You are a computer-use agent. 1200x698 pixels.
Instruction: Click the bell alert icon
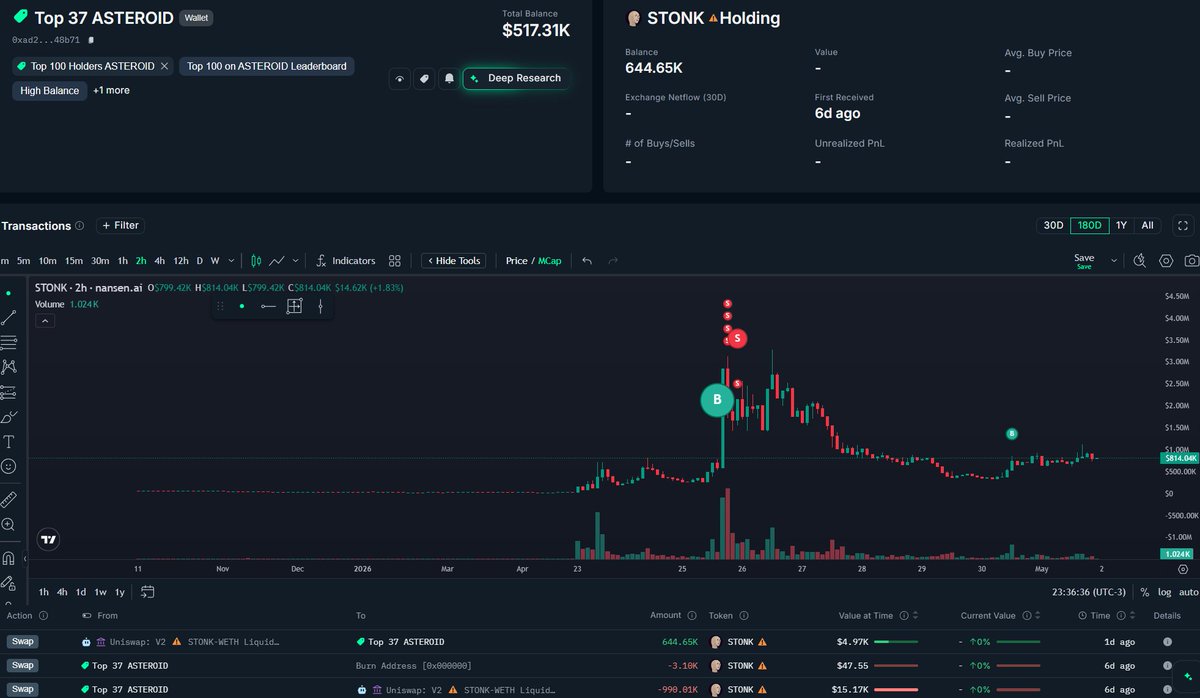coord(449,78)
